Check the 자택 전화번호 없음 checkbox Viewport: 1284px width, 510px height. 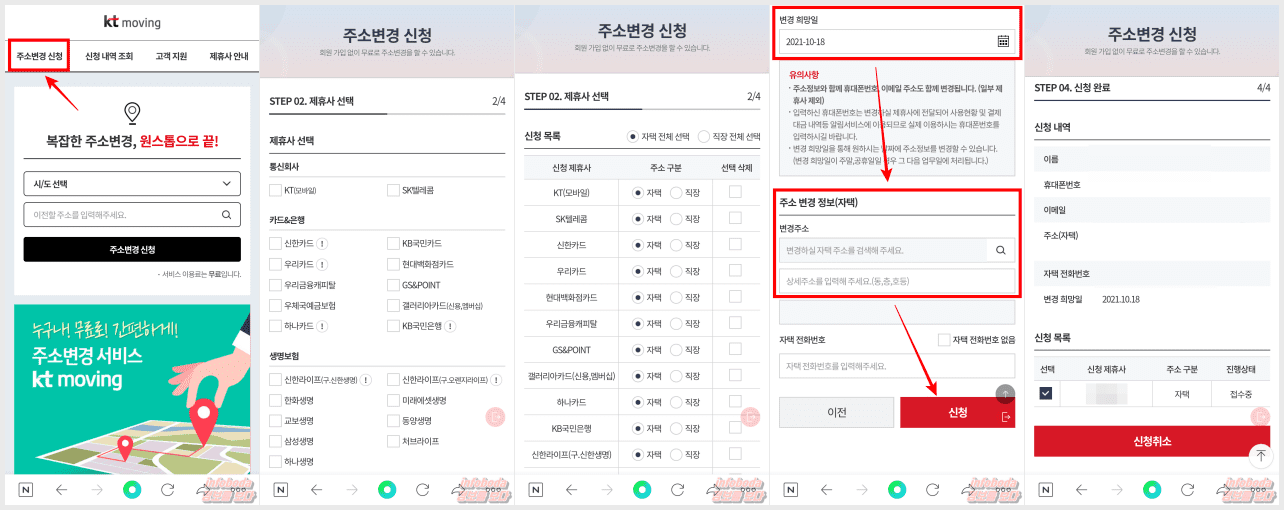coord(943,340)
